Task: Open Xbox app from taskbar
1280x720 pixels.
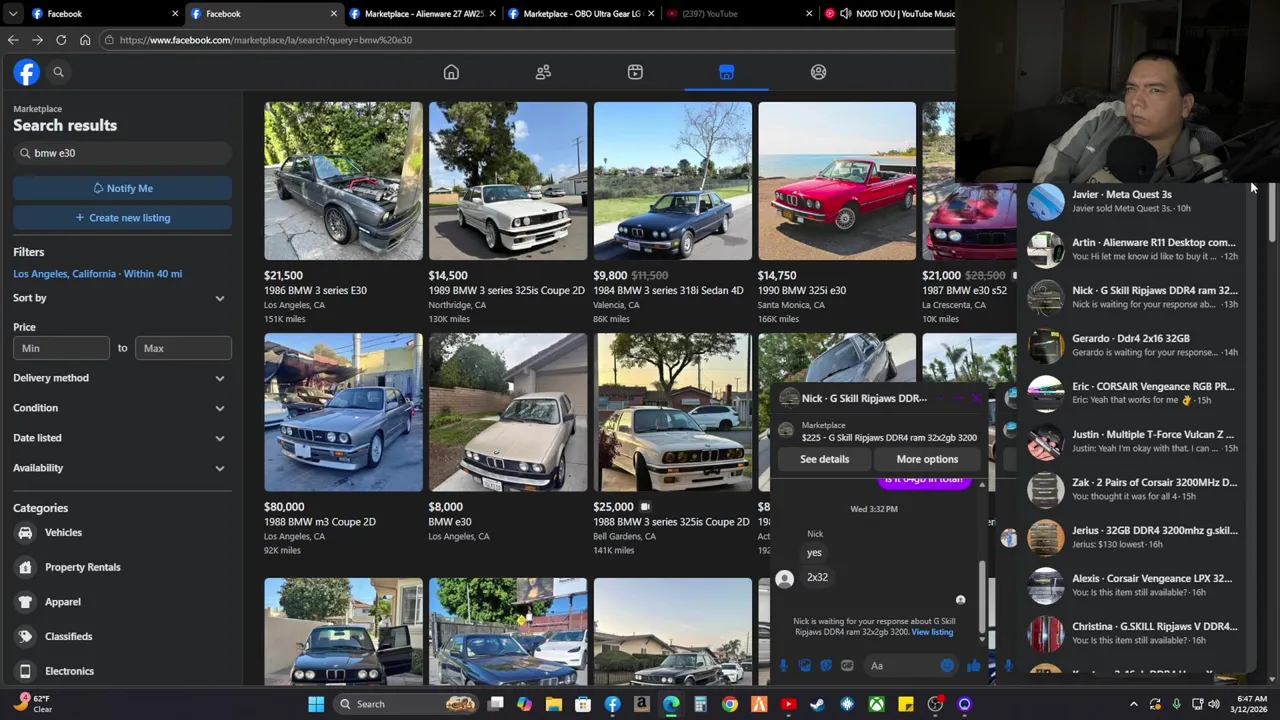Action: (876, 704)
